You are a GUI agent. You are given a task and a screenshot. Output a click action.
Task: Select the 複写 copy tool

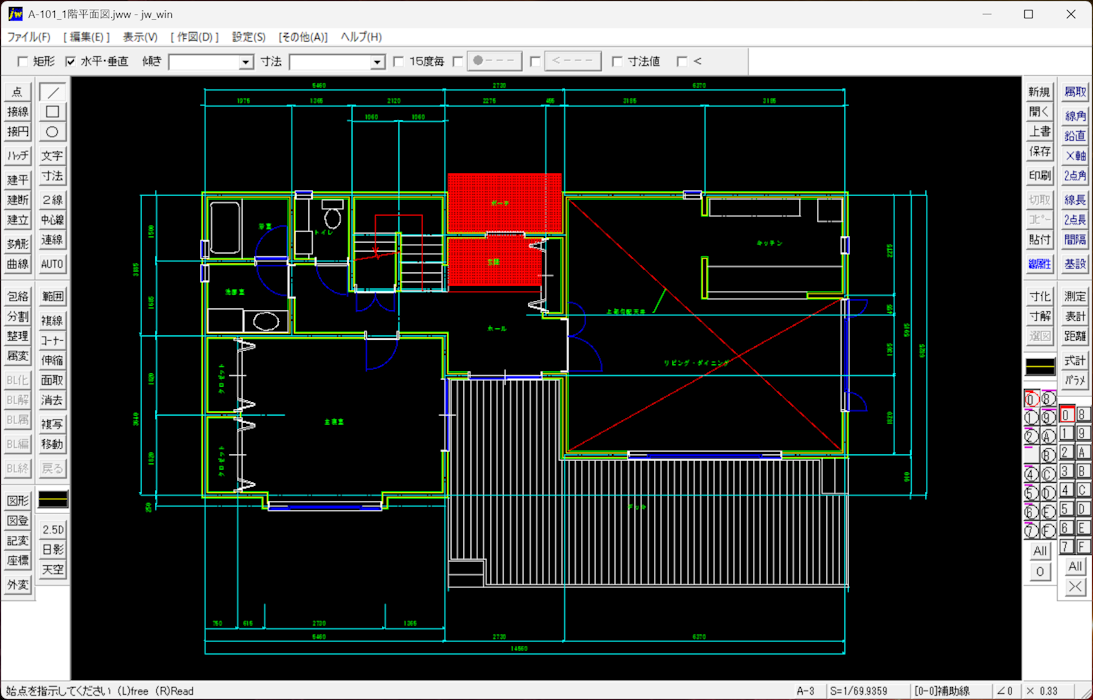point(52,424)
